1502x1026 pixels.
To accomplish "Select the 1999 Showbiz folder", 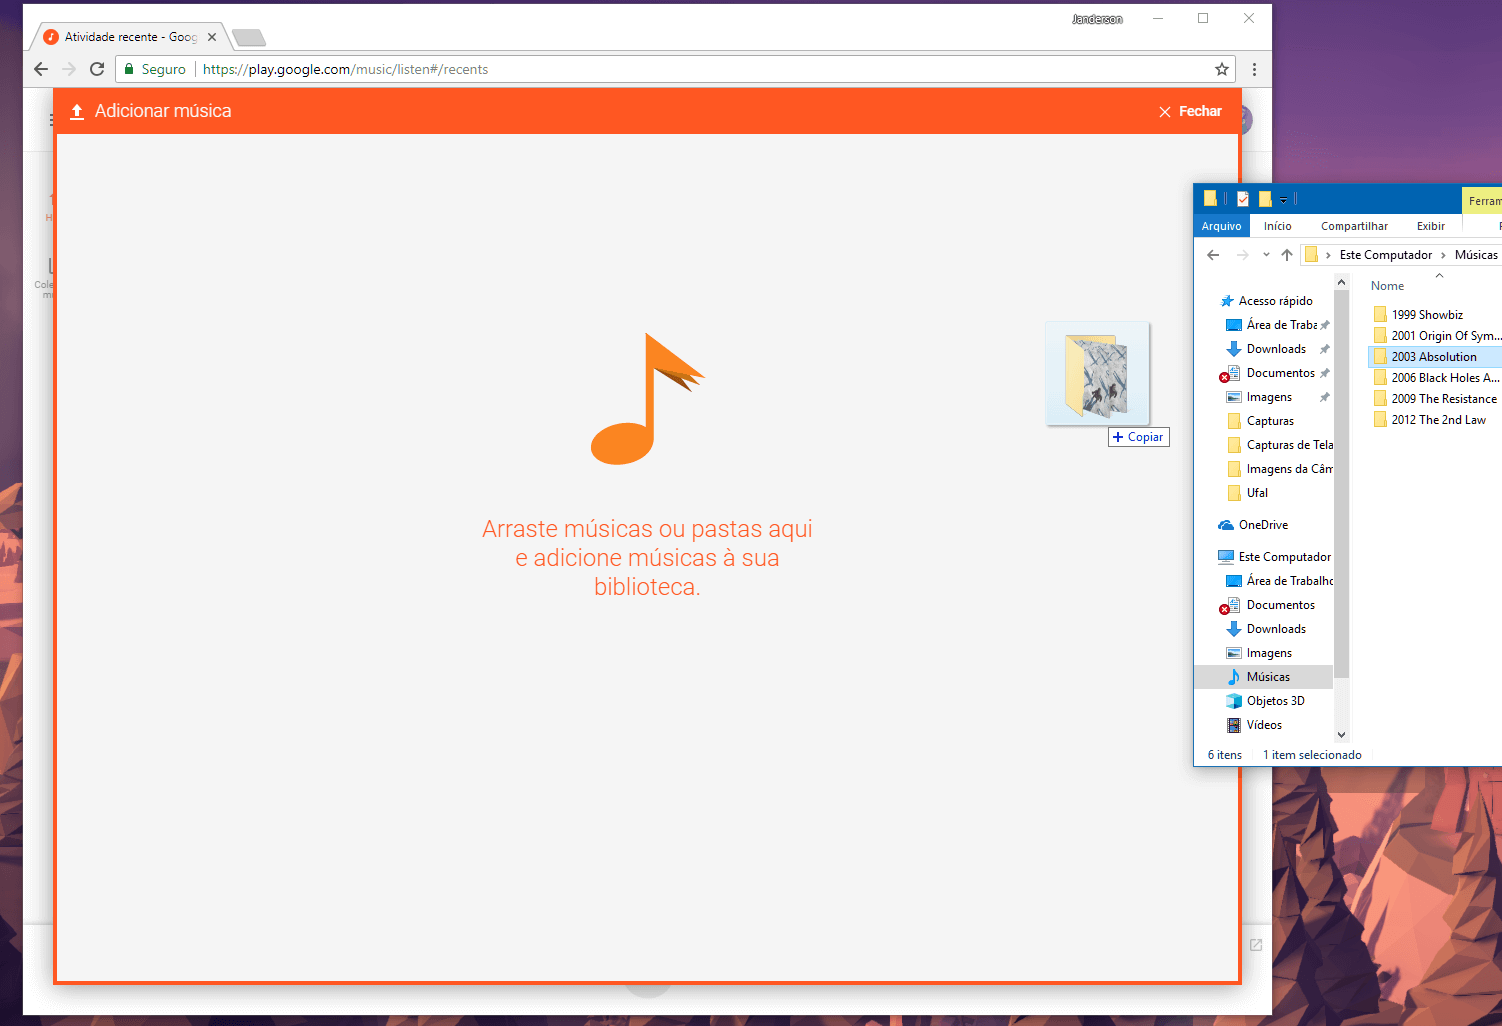I will click(1428, 313).
